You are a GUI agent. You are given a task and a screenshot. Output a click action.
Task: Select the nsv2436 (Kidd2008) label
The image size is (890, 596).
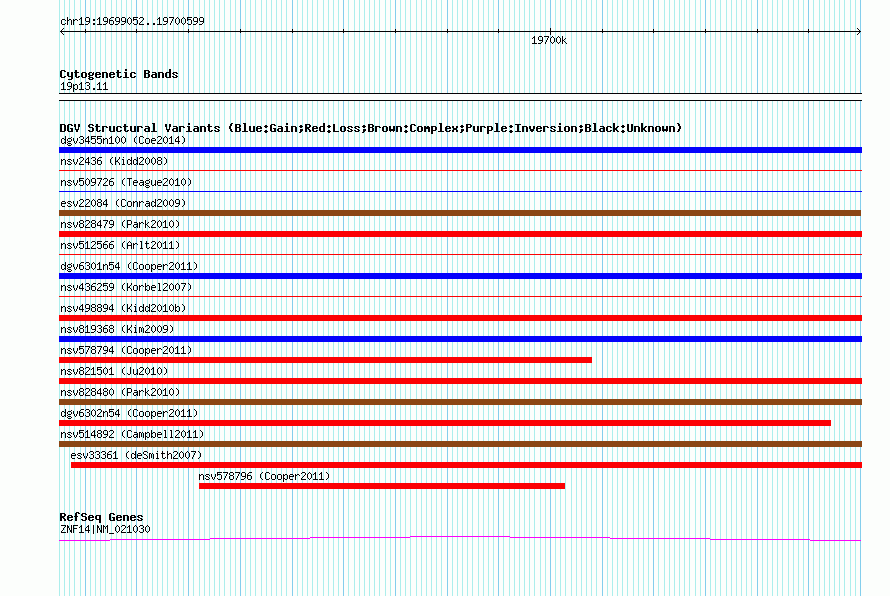pos(114,161)
